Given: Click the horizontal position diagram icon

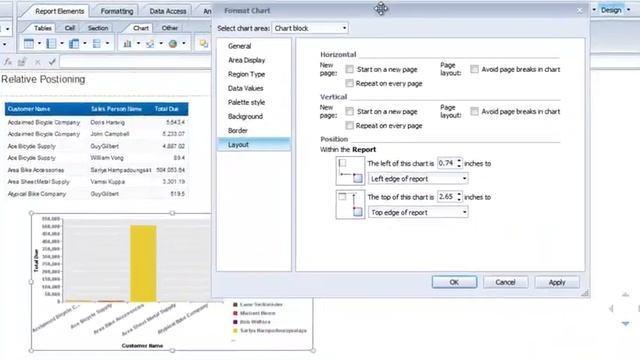Looking at the screenshot, I should point(350,171).
